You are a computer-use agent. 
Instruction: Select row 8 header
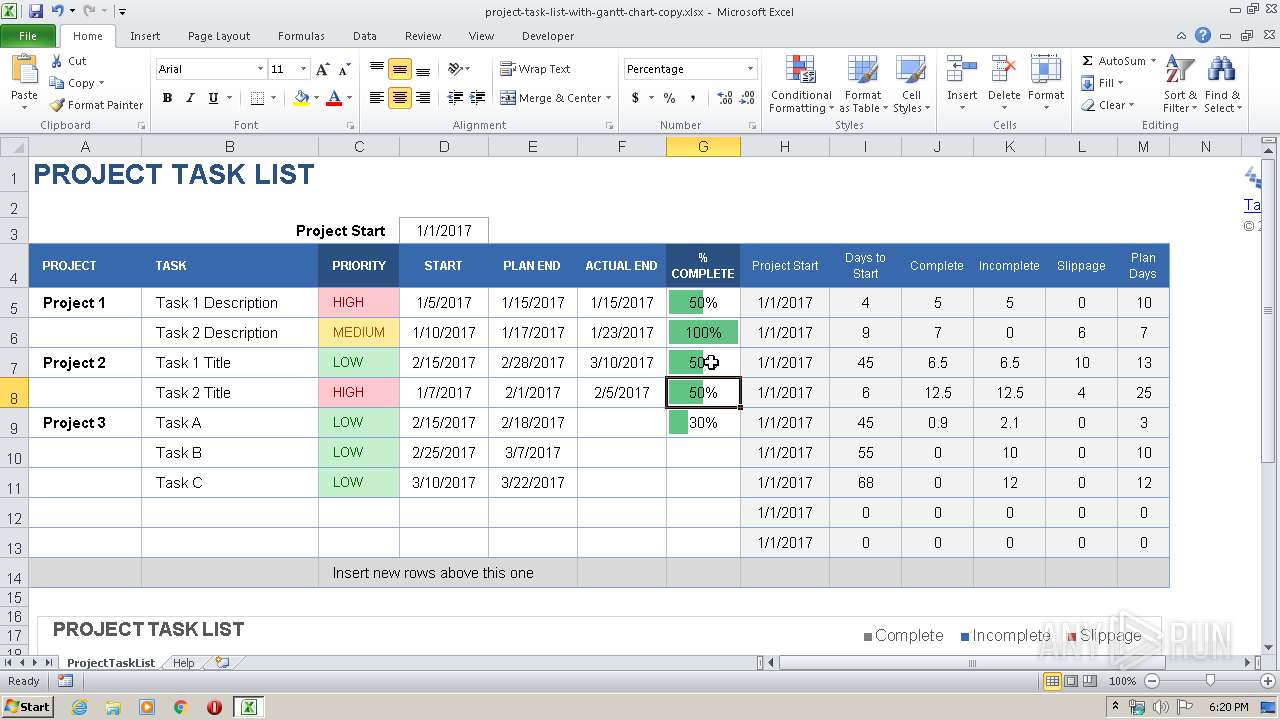14,393
